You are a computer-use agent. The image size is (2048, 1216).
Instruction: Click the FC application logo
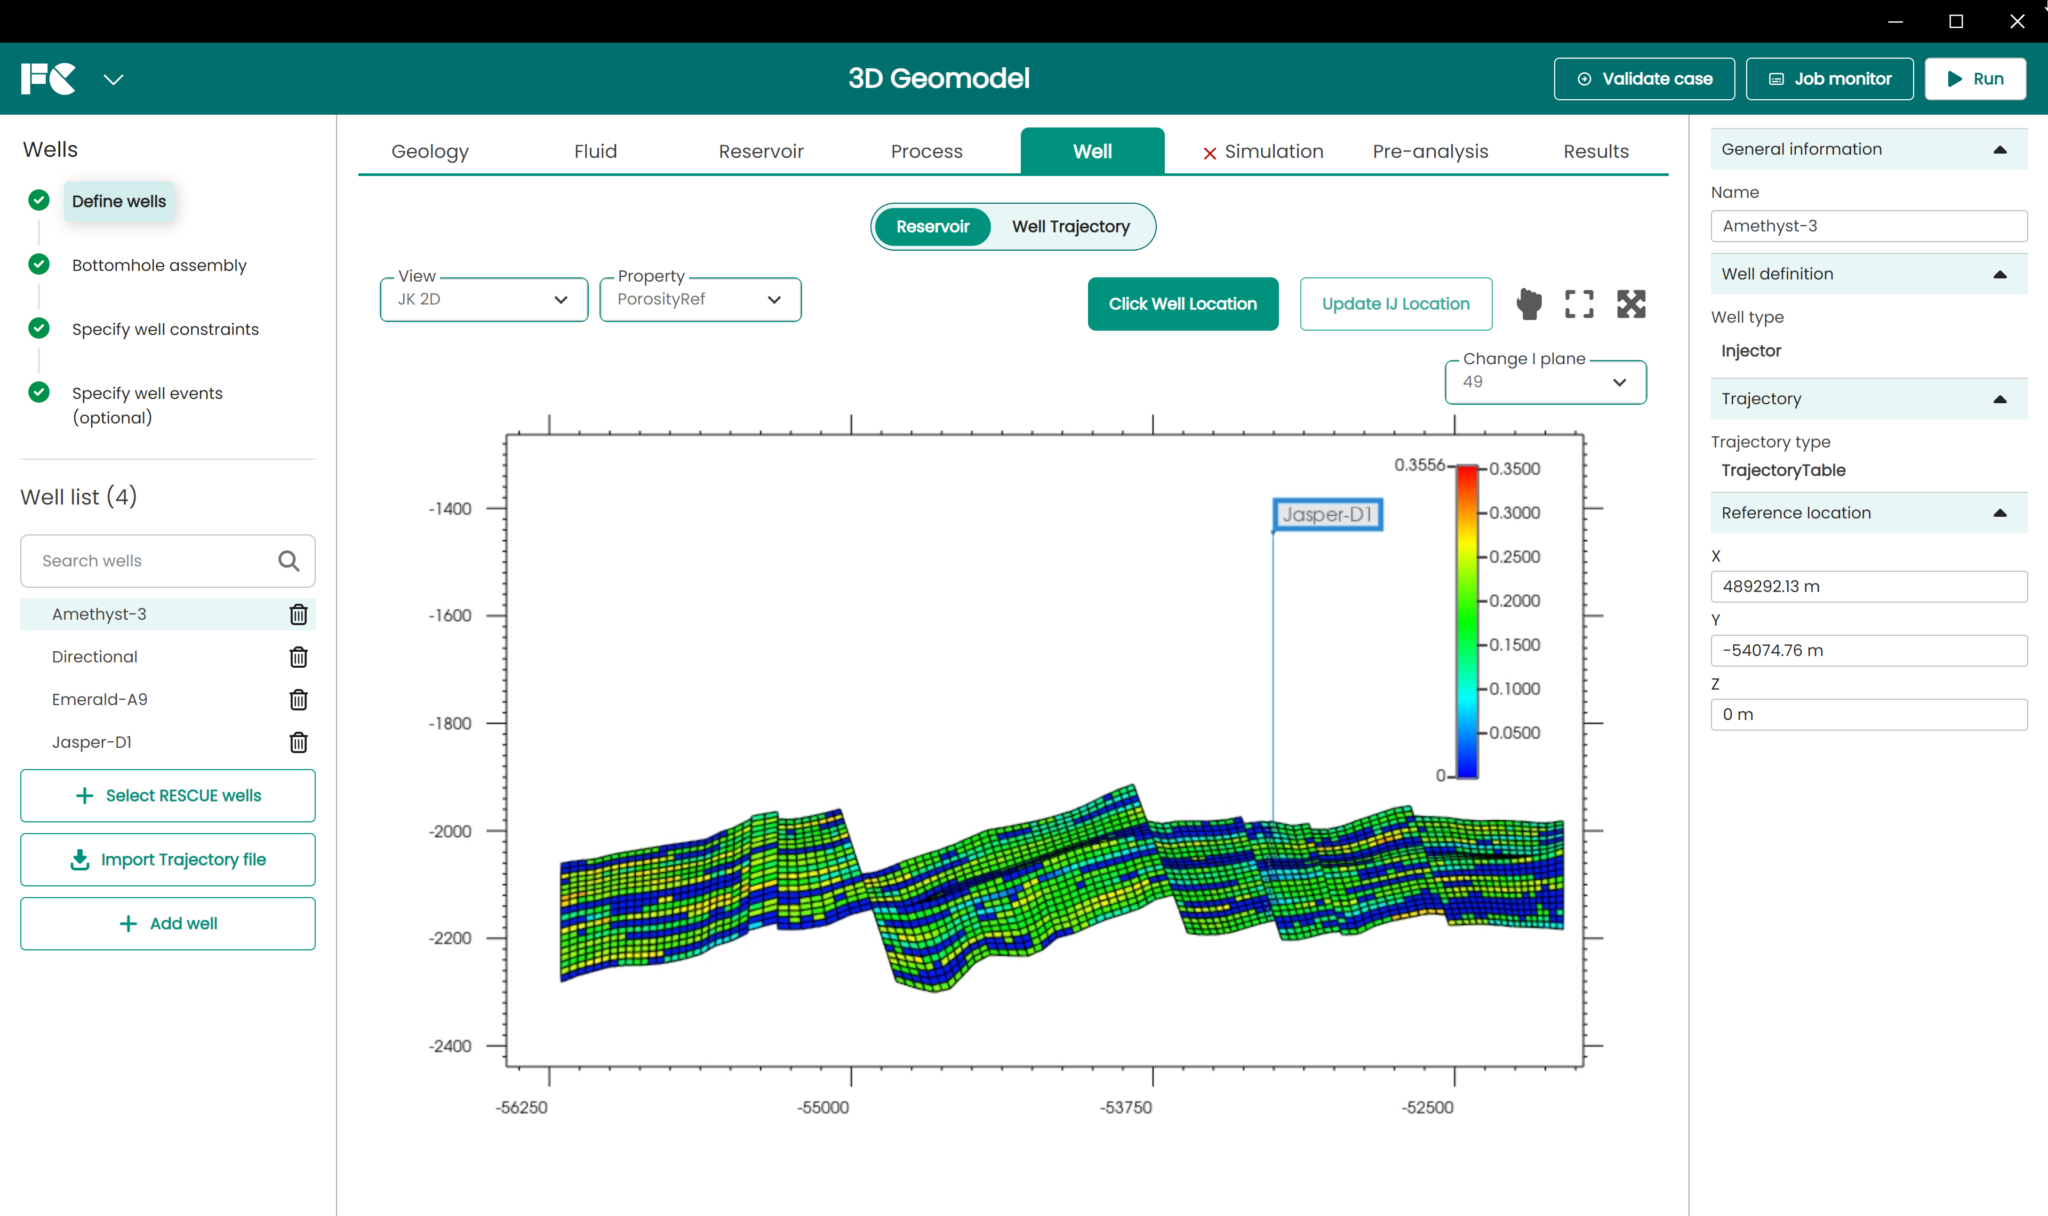49,79
